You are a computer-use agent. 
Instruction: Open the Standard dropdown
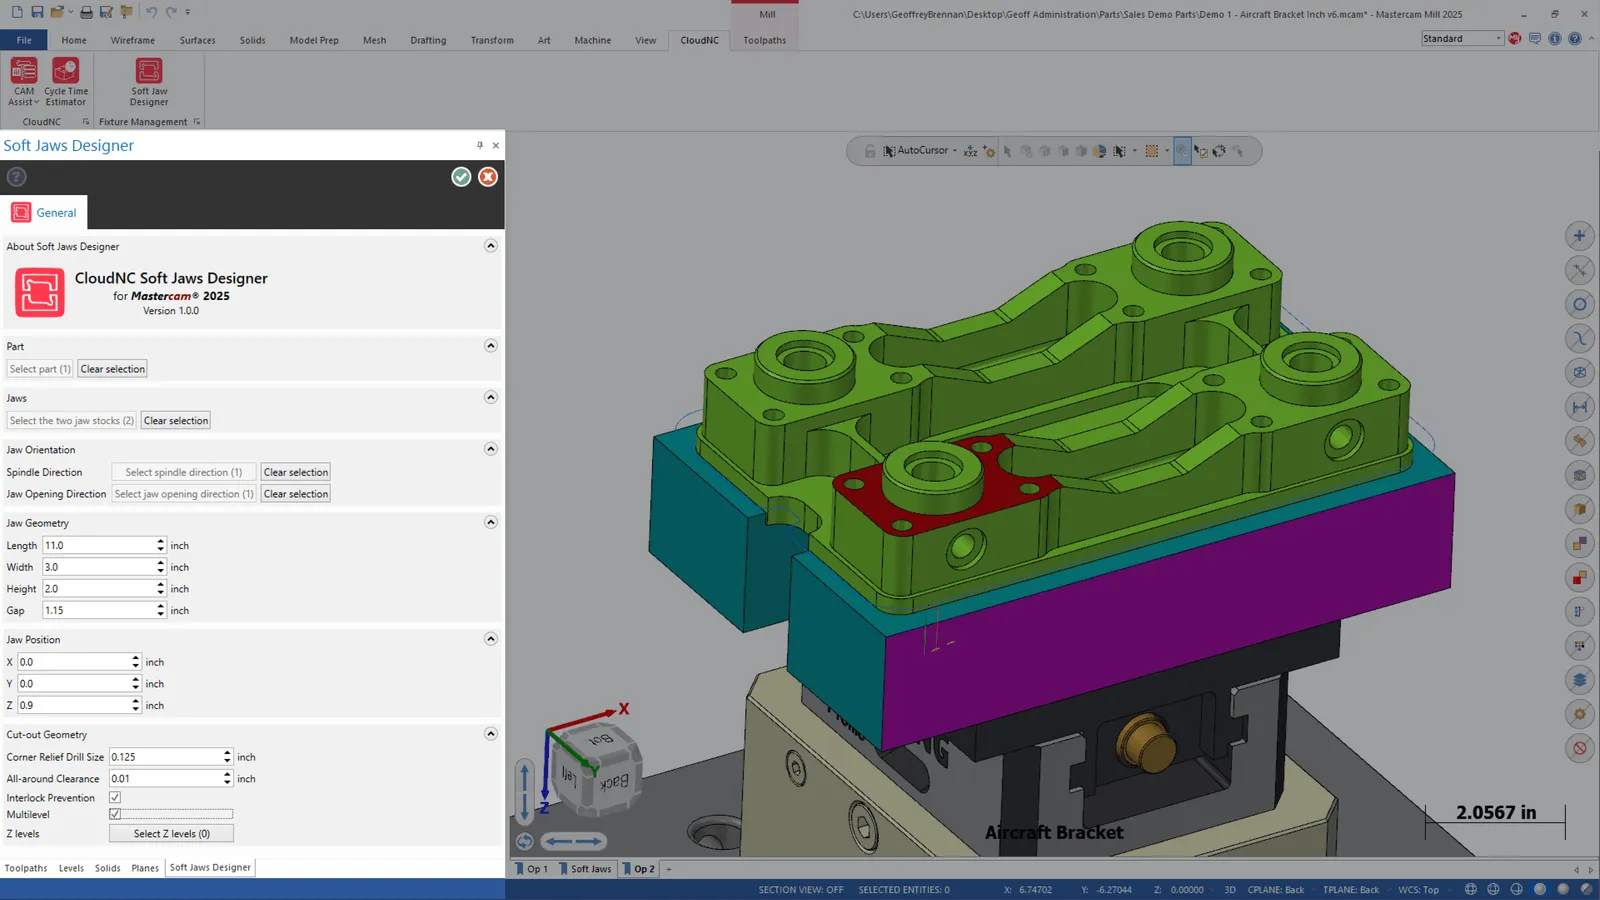pyautogui.click(x=1462, y=38)
